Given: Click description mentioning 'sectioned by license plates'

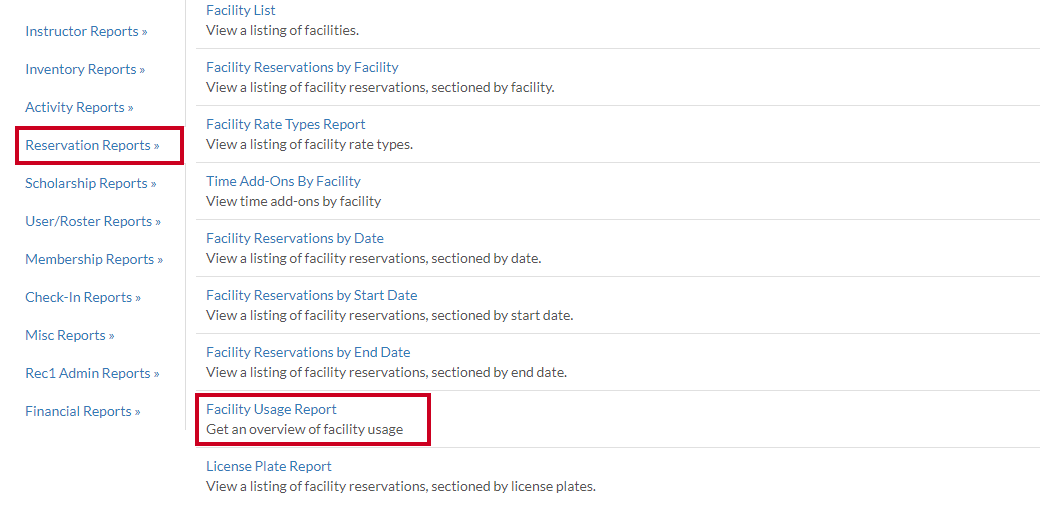Looking at the screenshot, I should [x=401, y=486].
